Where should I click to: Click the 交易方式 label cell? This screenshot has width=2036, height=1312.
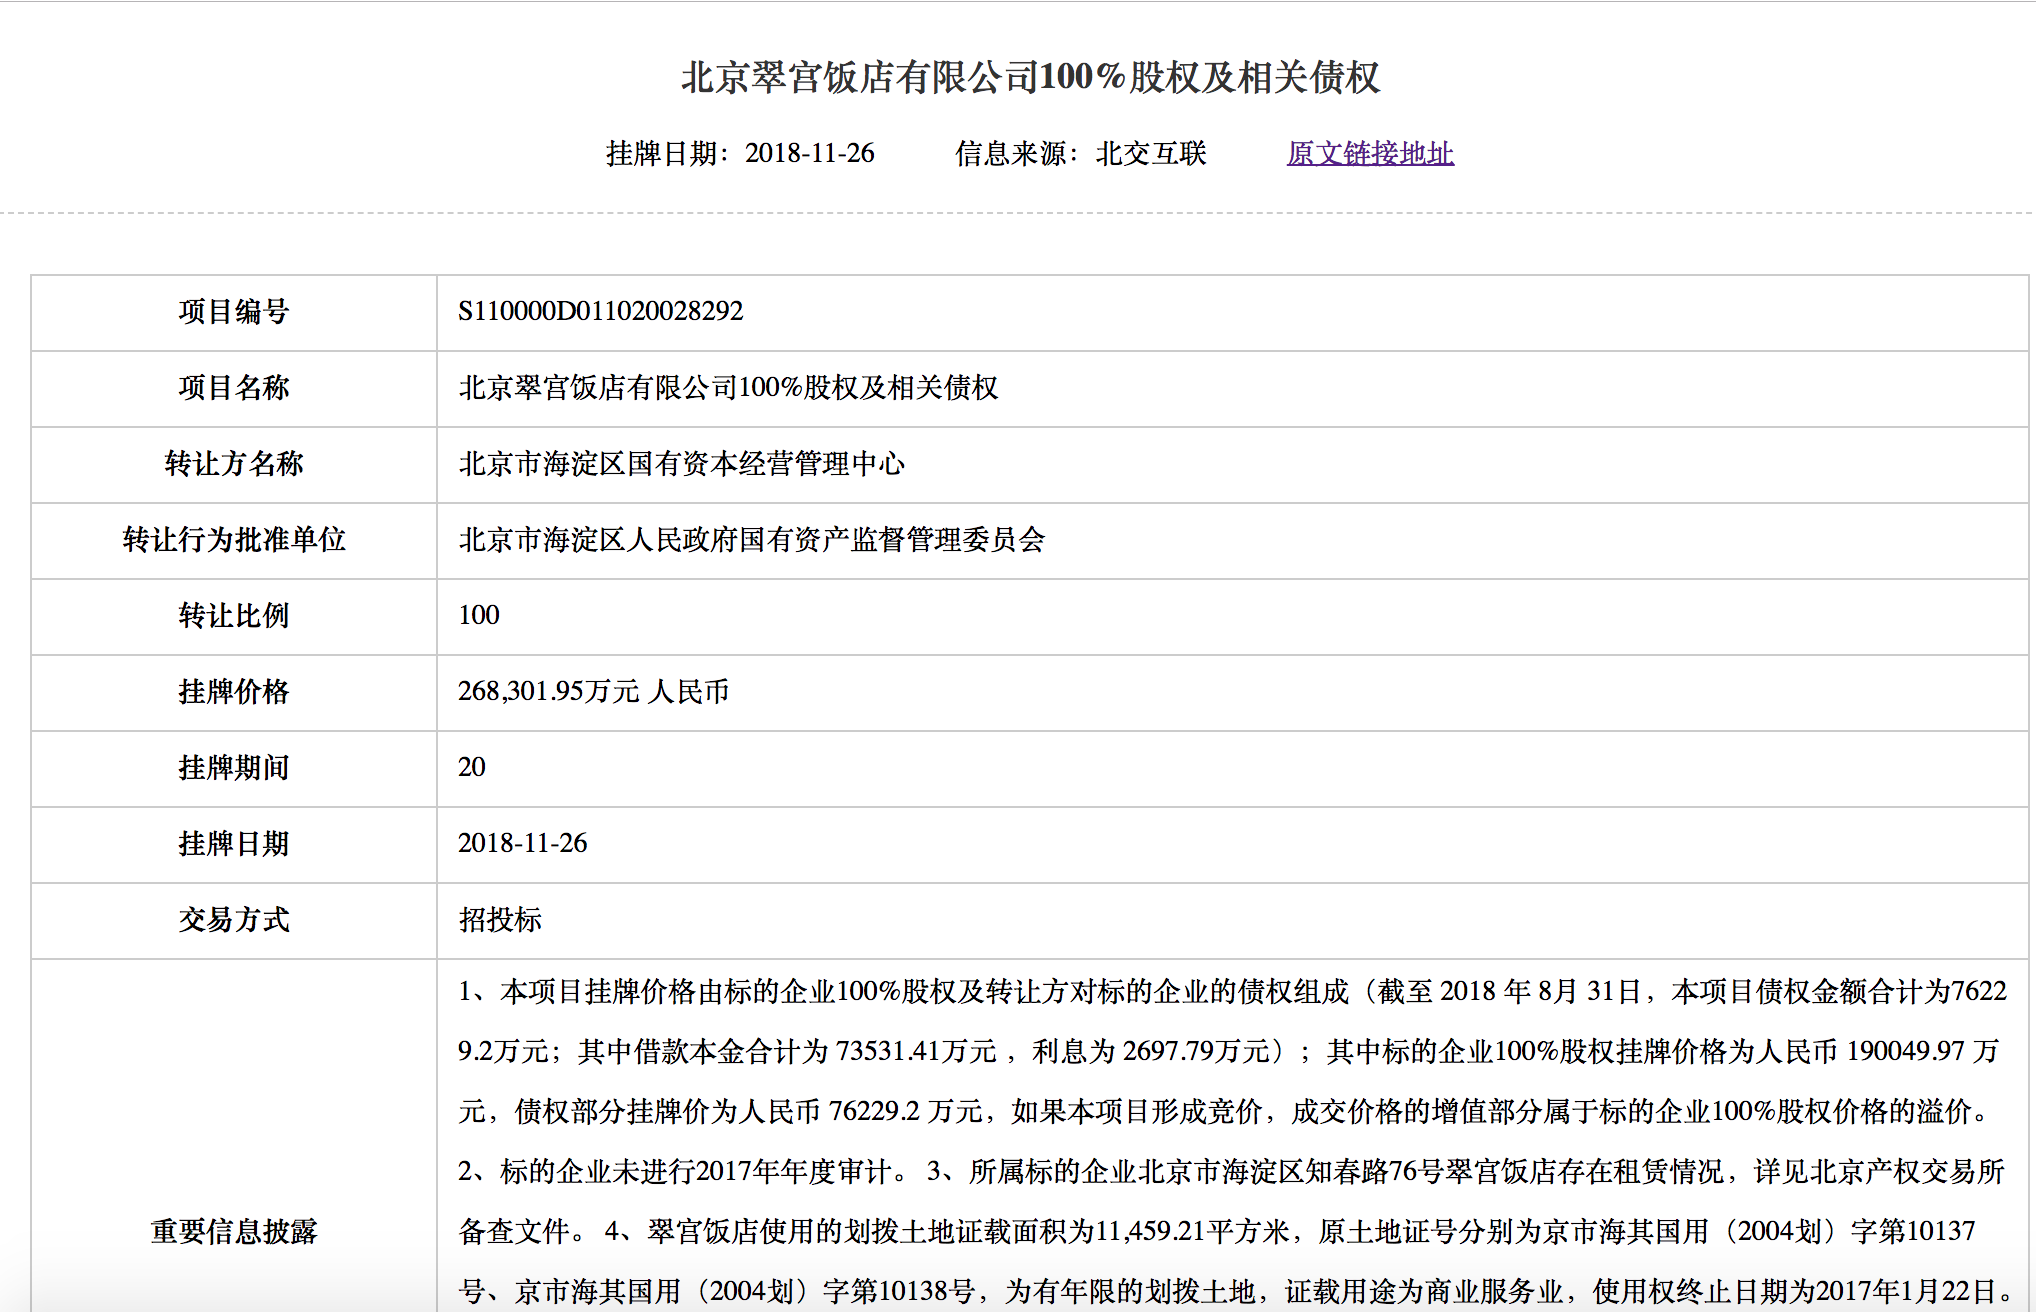(234, 920)
